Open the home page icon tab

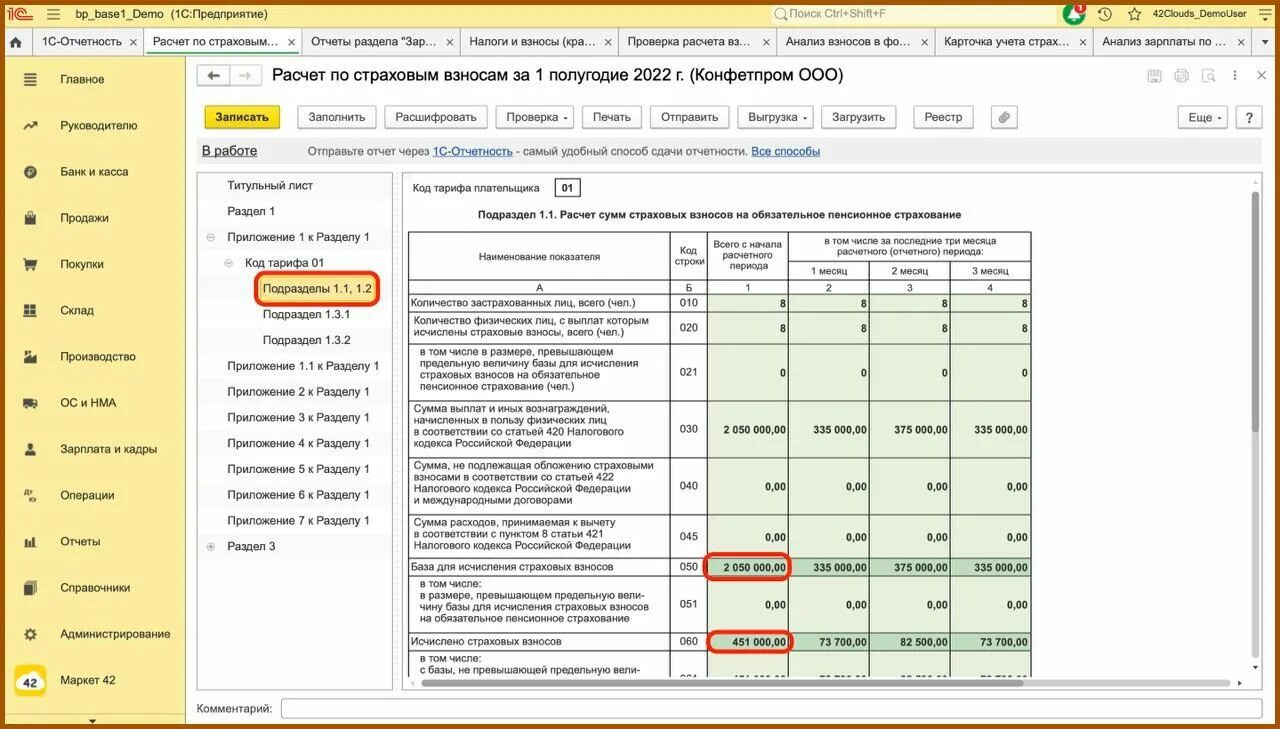15,42
